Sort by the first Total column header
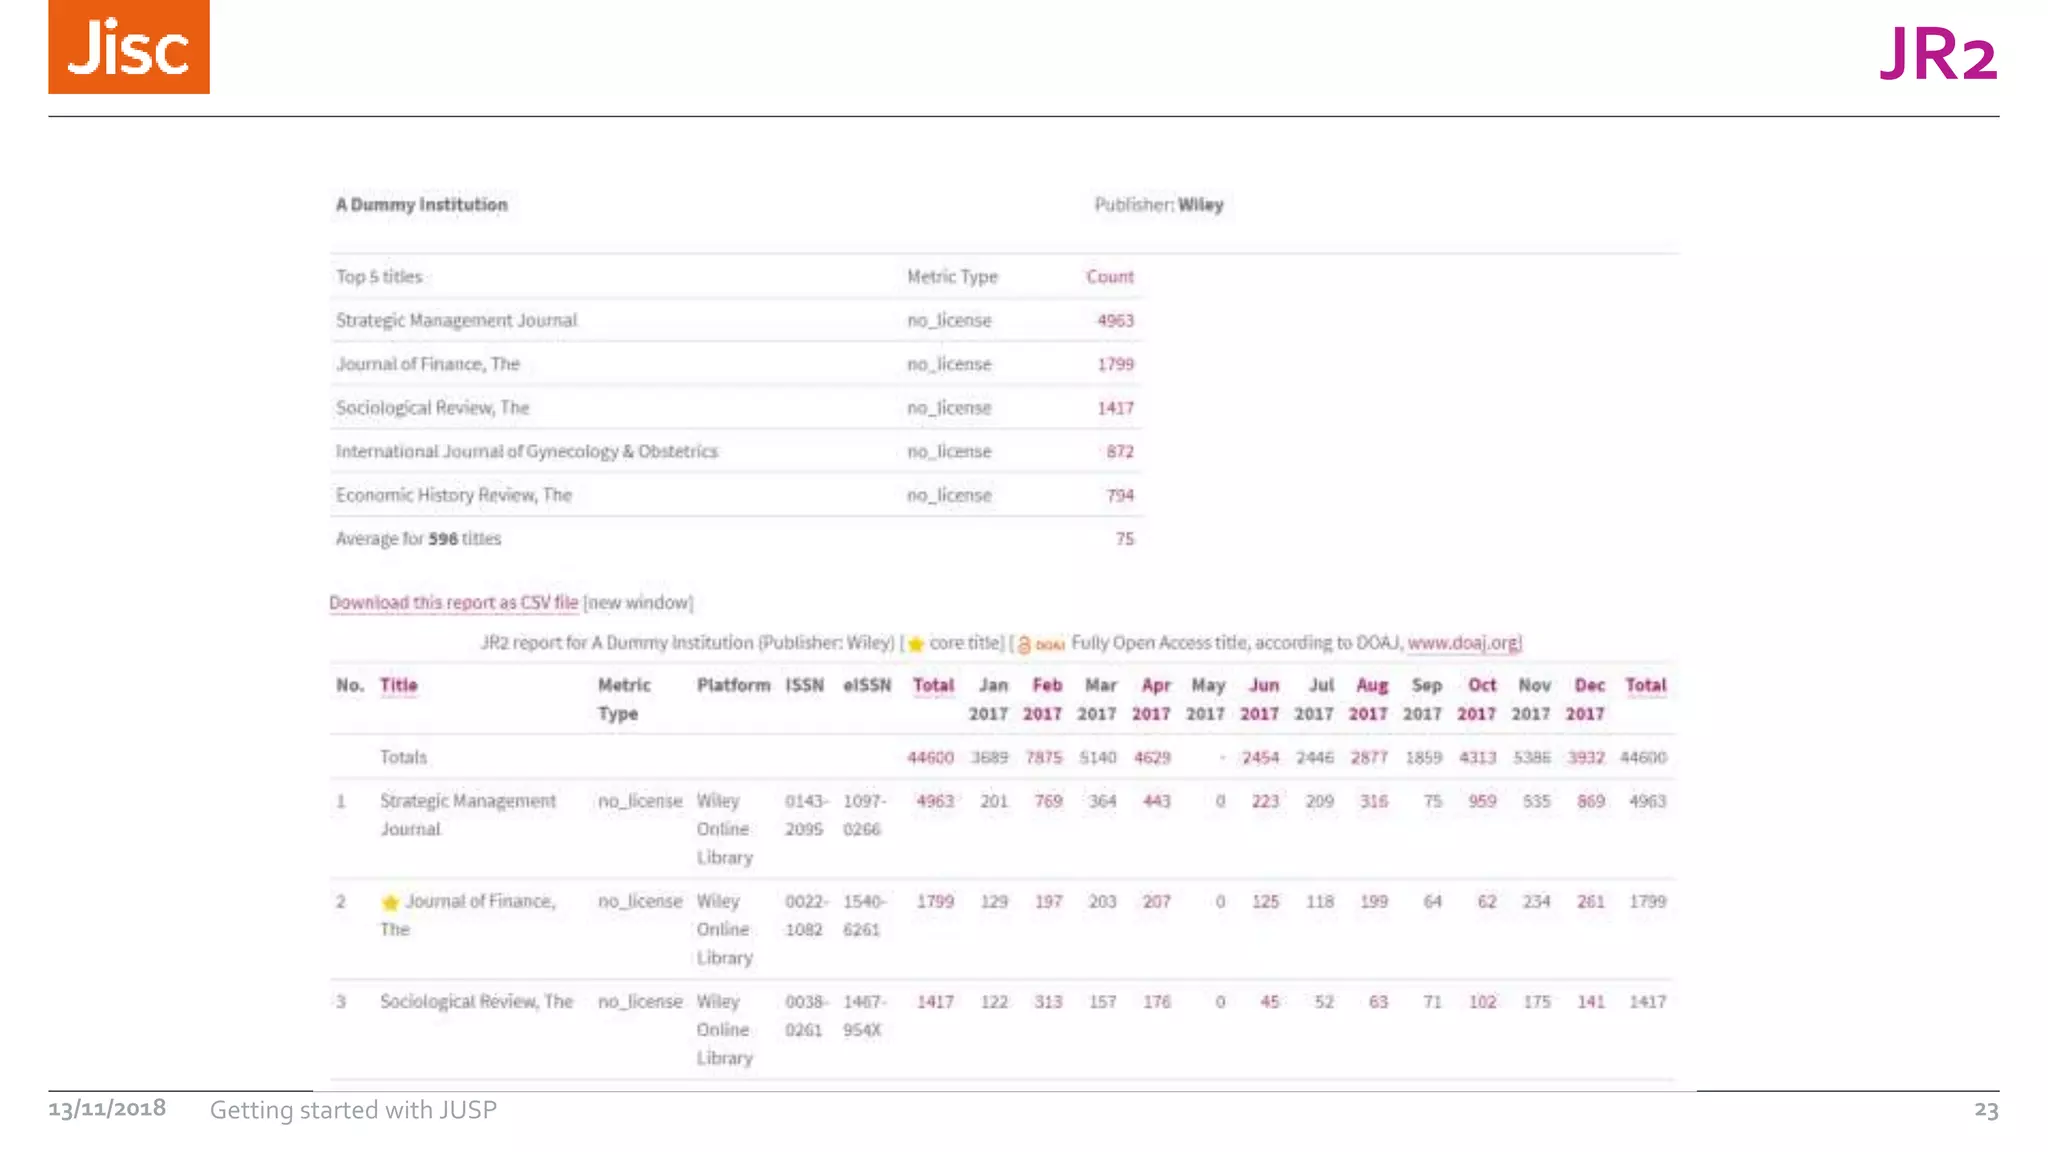This screenshot has width=2048, height=1152. click(x=932, y=685)
